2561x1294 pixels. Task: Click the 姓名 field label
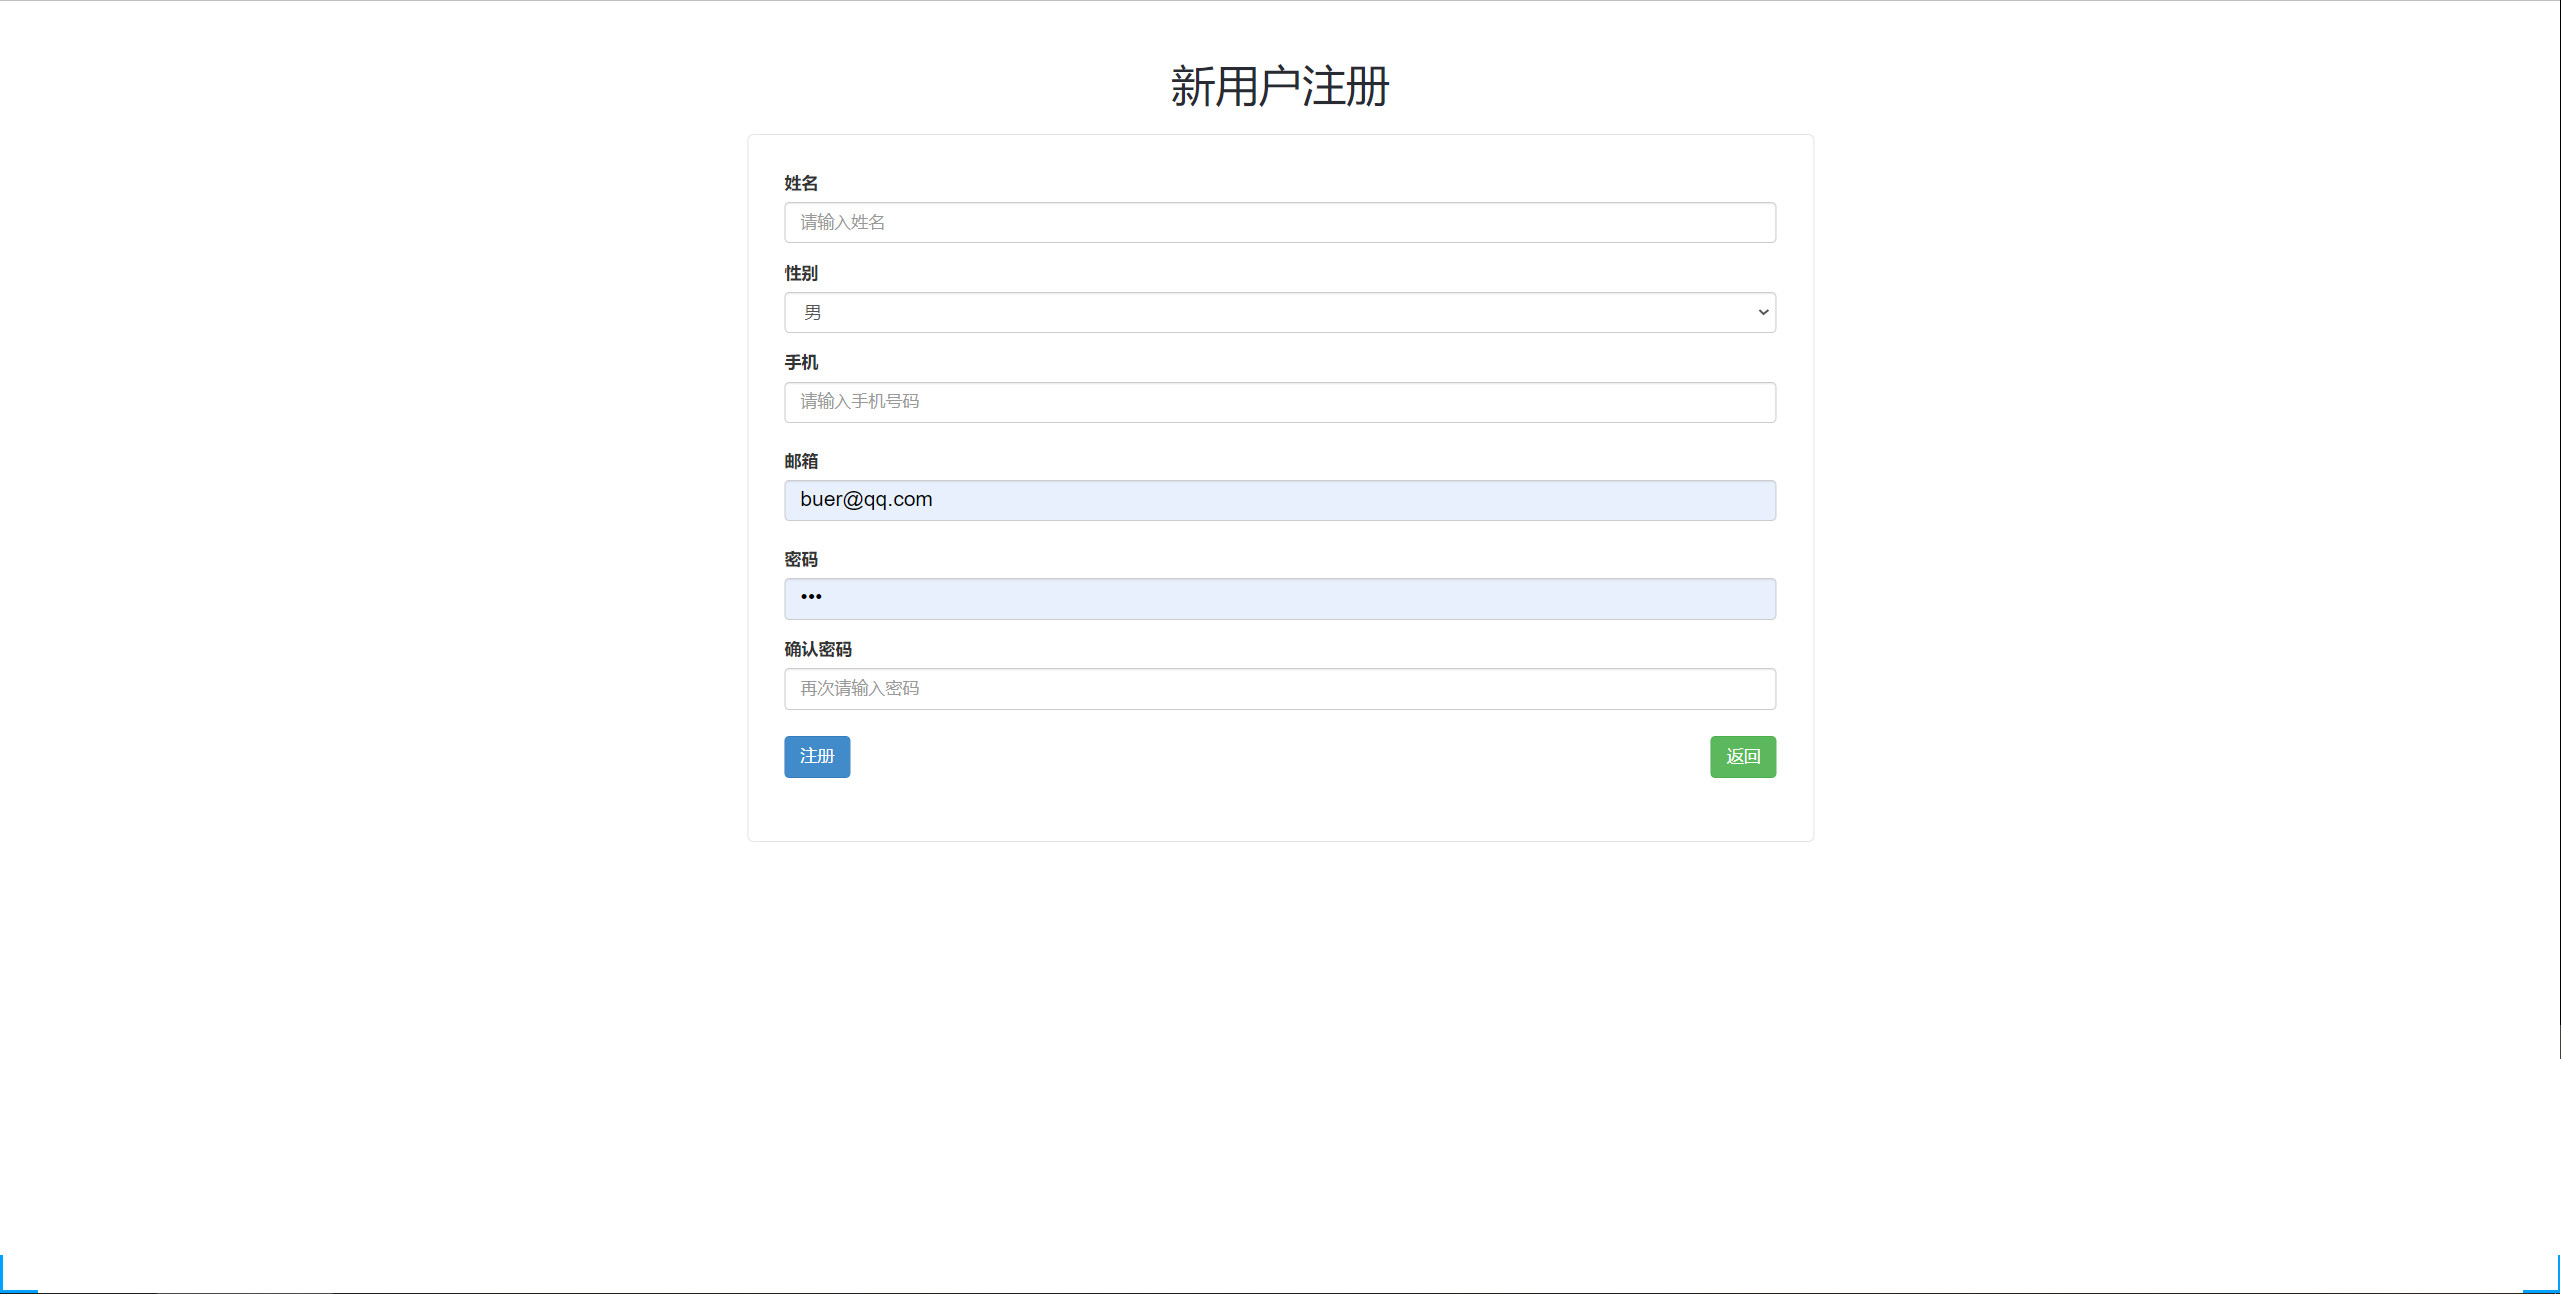800,183
